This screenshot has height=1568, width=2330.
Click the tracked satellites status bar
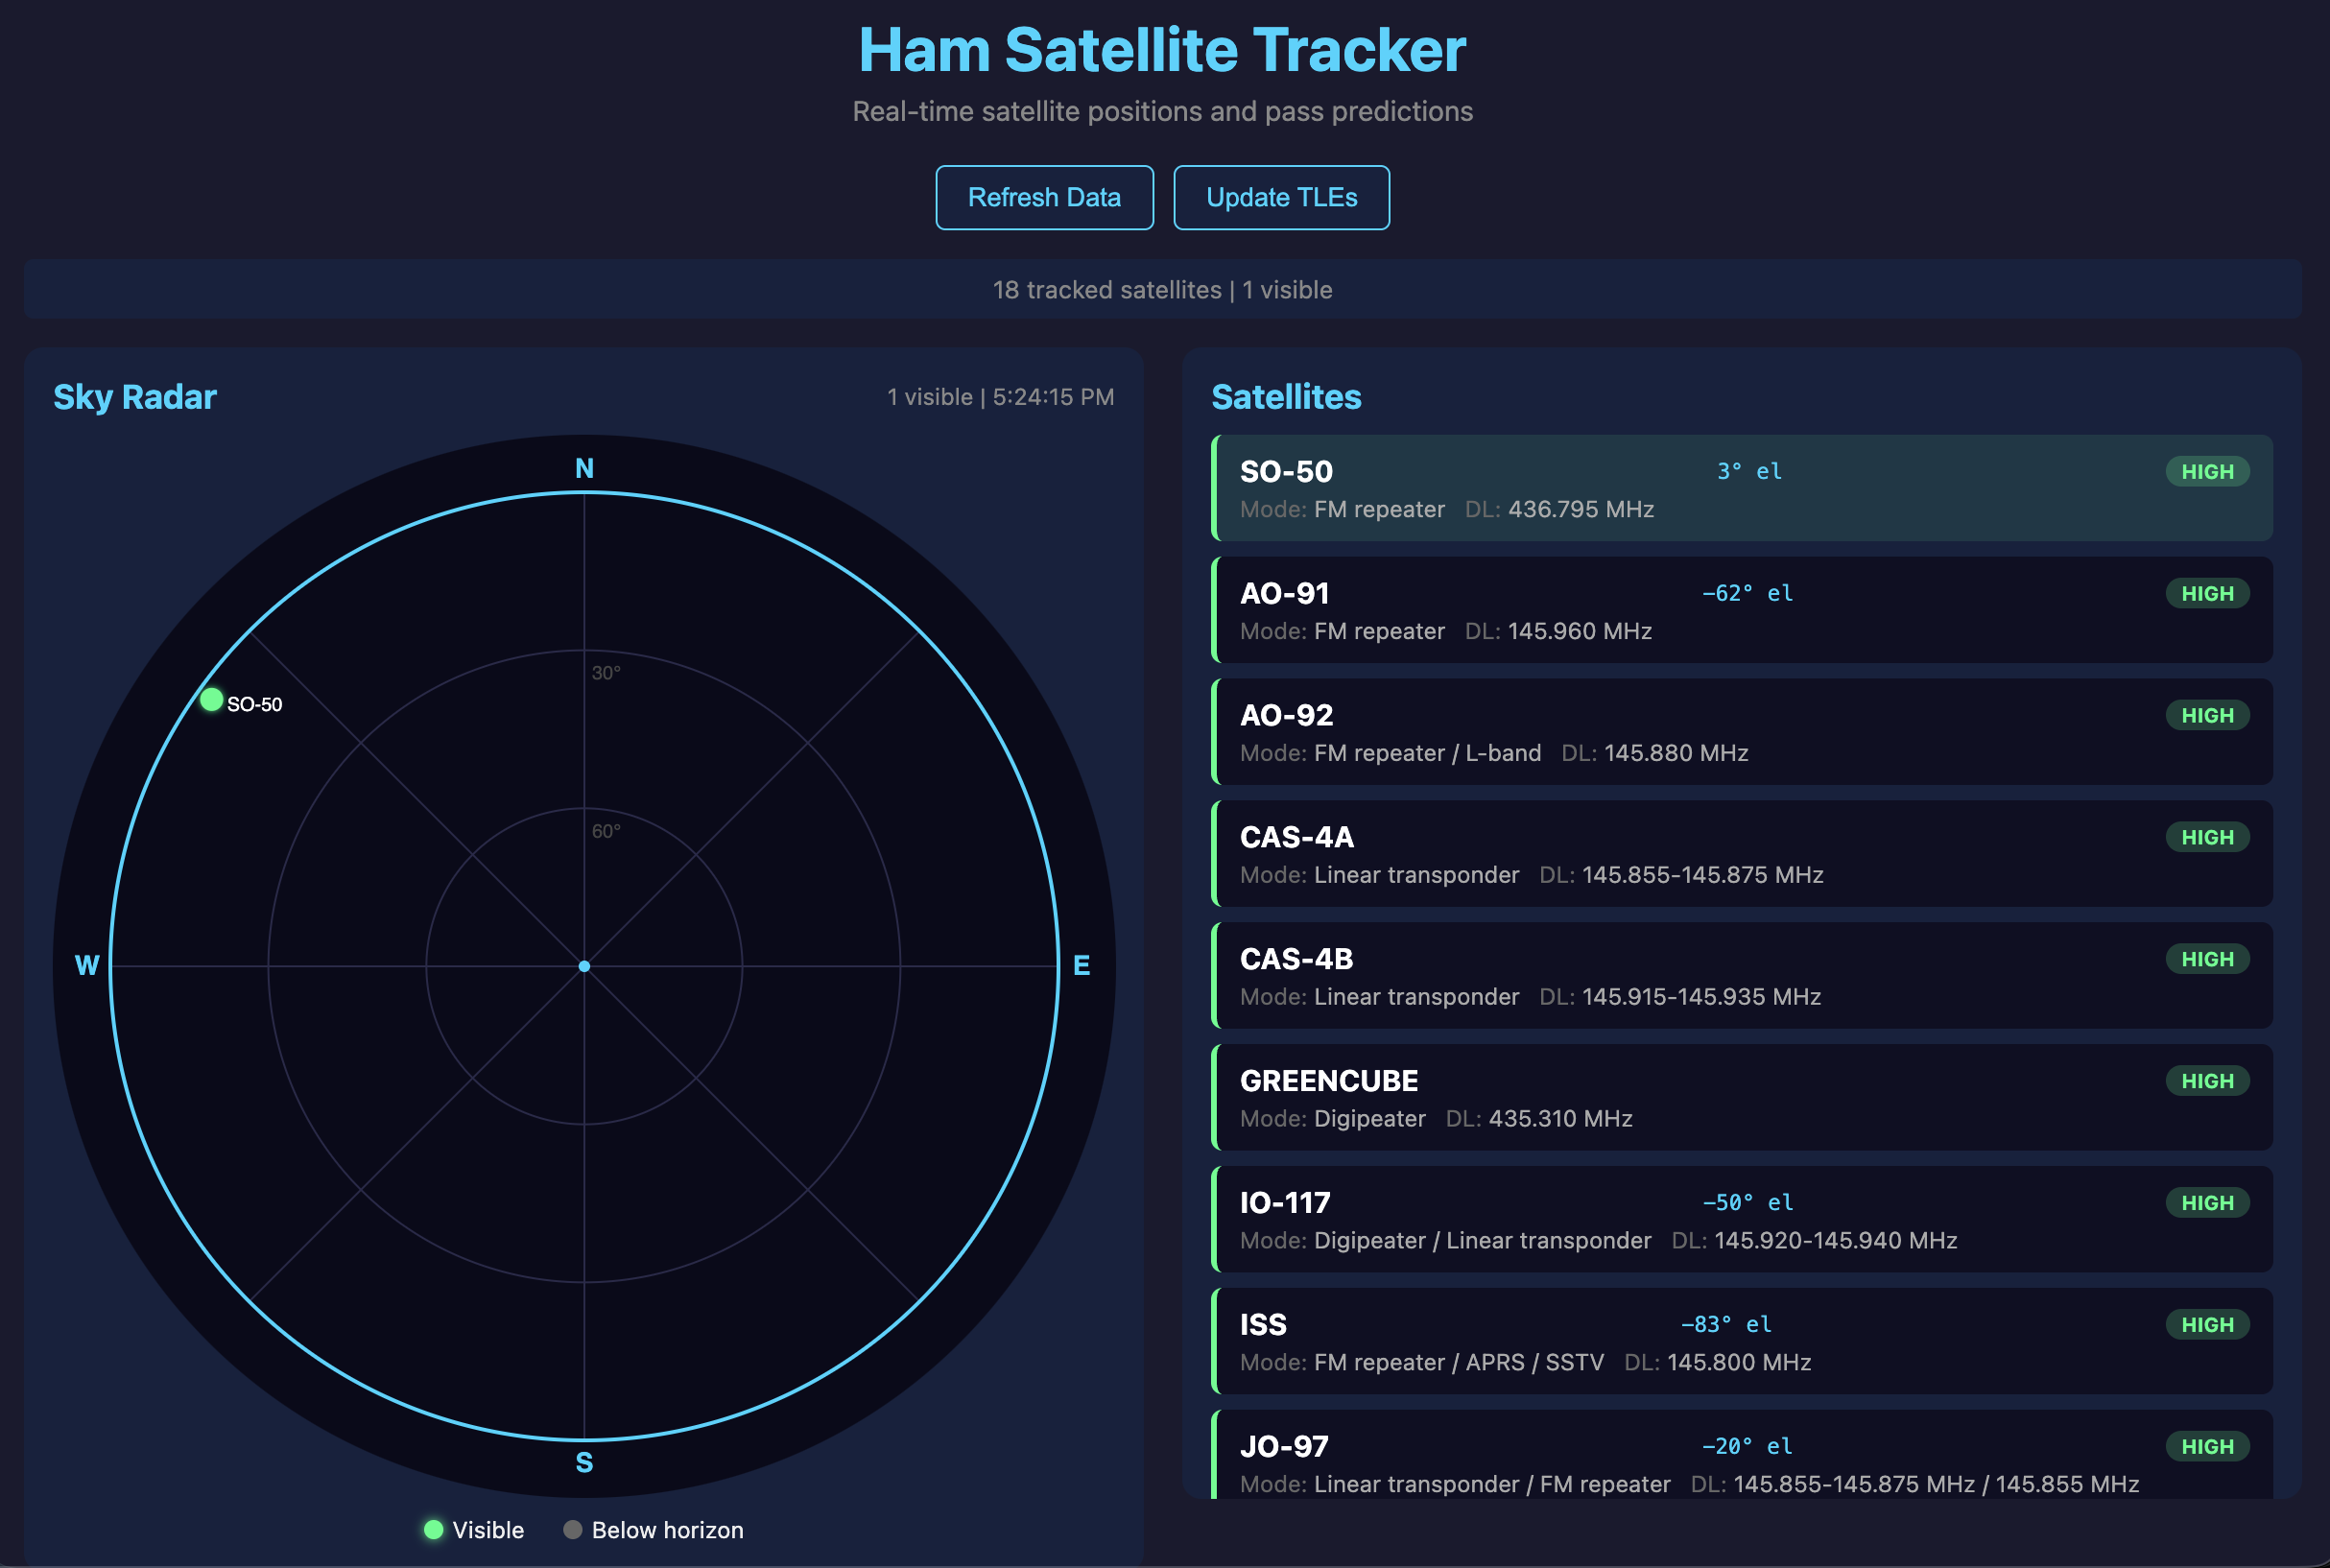(x=1163, y=289)
